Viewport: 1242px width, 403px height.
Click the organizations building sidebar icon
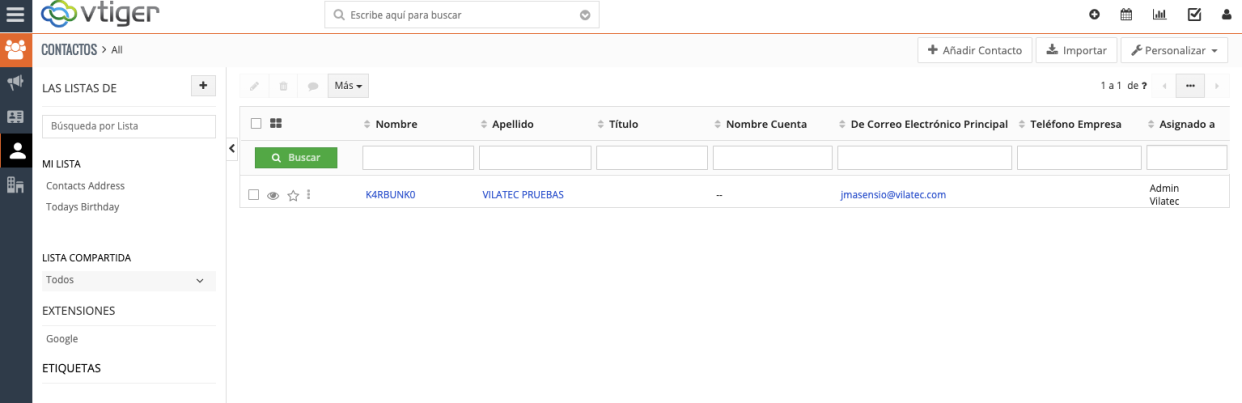(15, 185)
